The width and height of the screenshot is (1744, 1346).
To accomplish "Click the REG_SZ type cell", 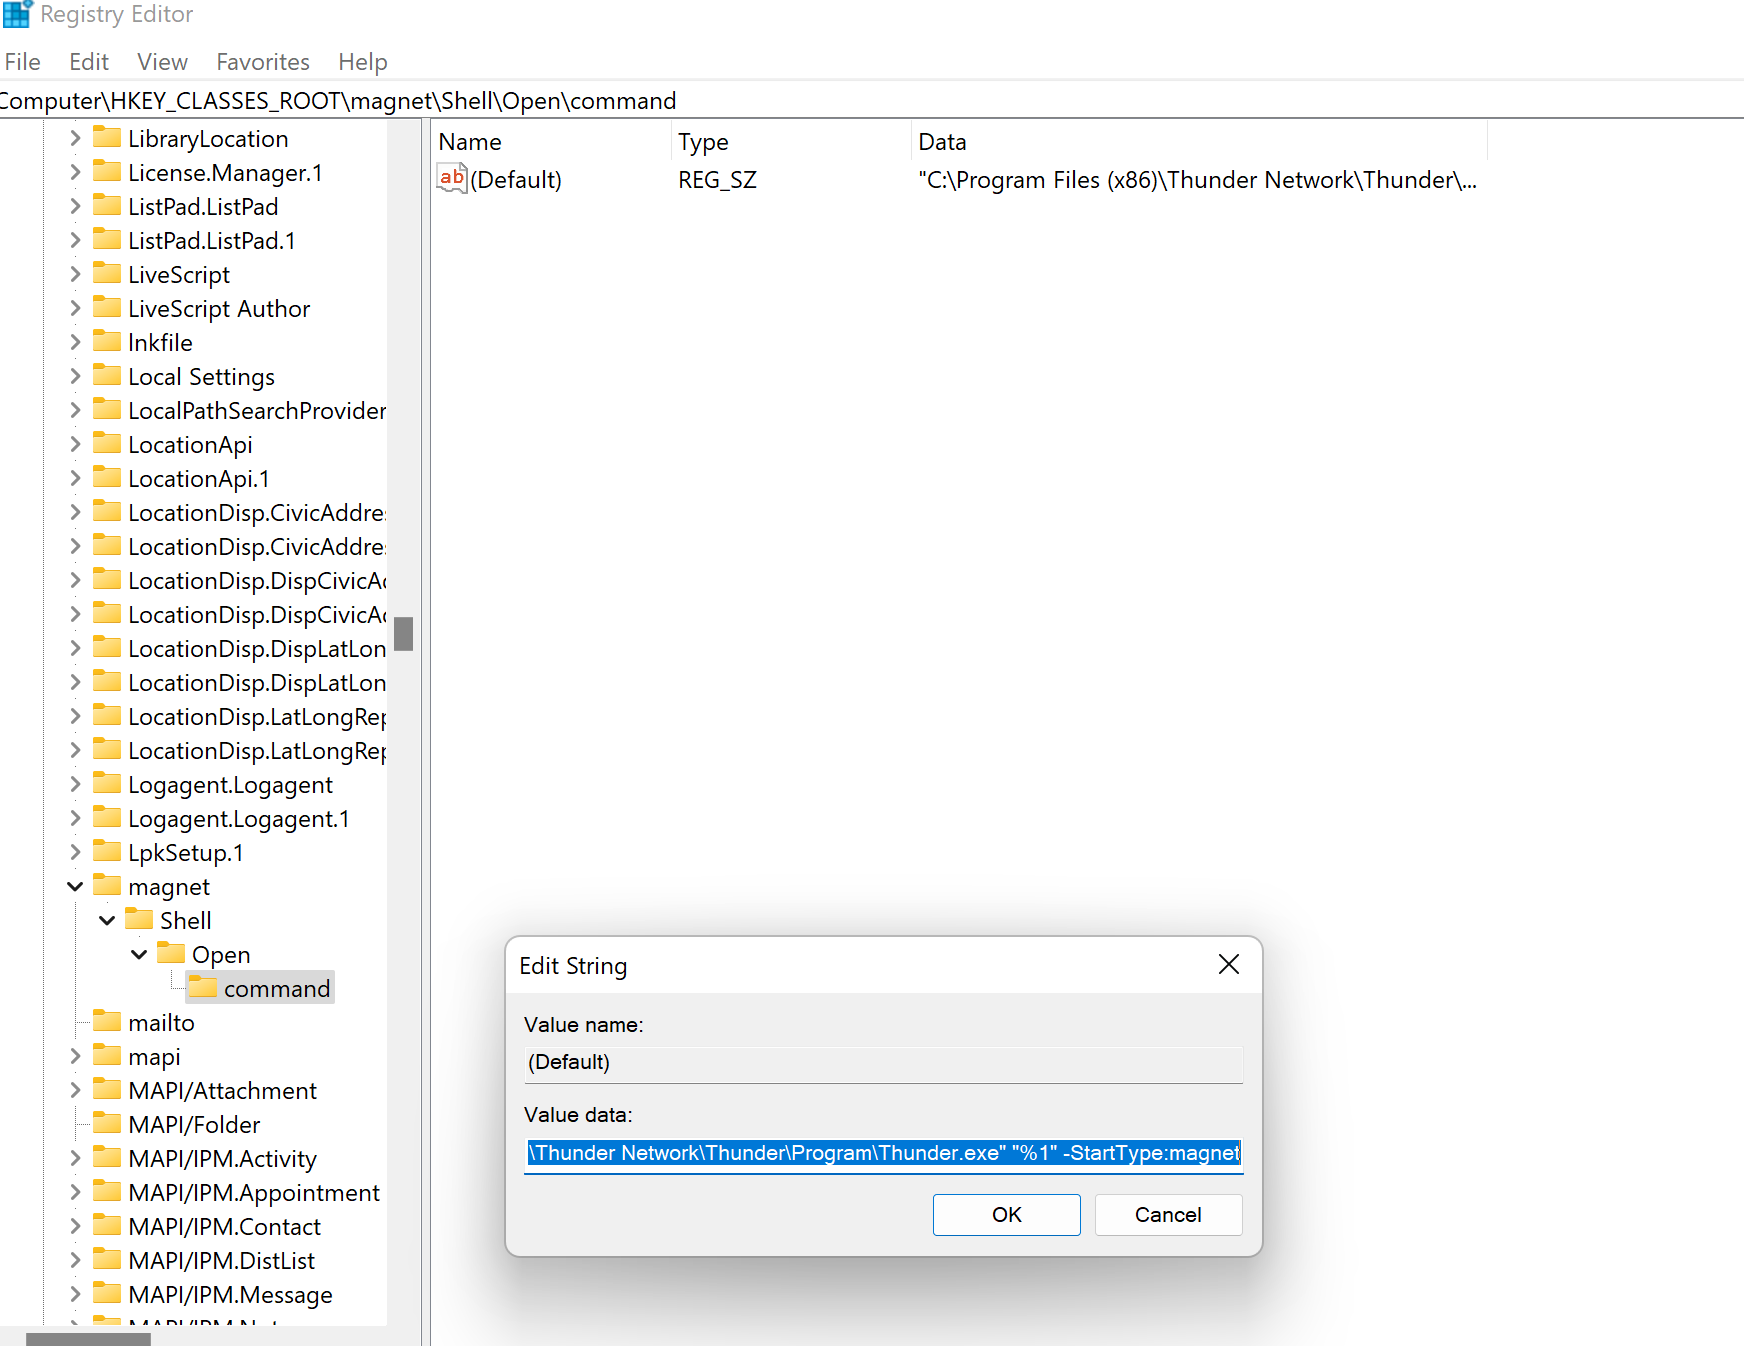I will coord(717,180).
